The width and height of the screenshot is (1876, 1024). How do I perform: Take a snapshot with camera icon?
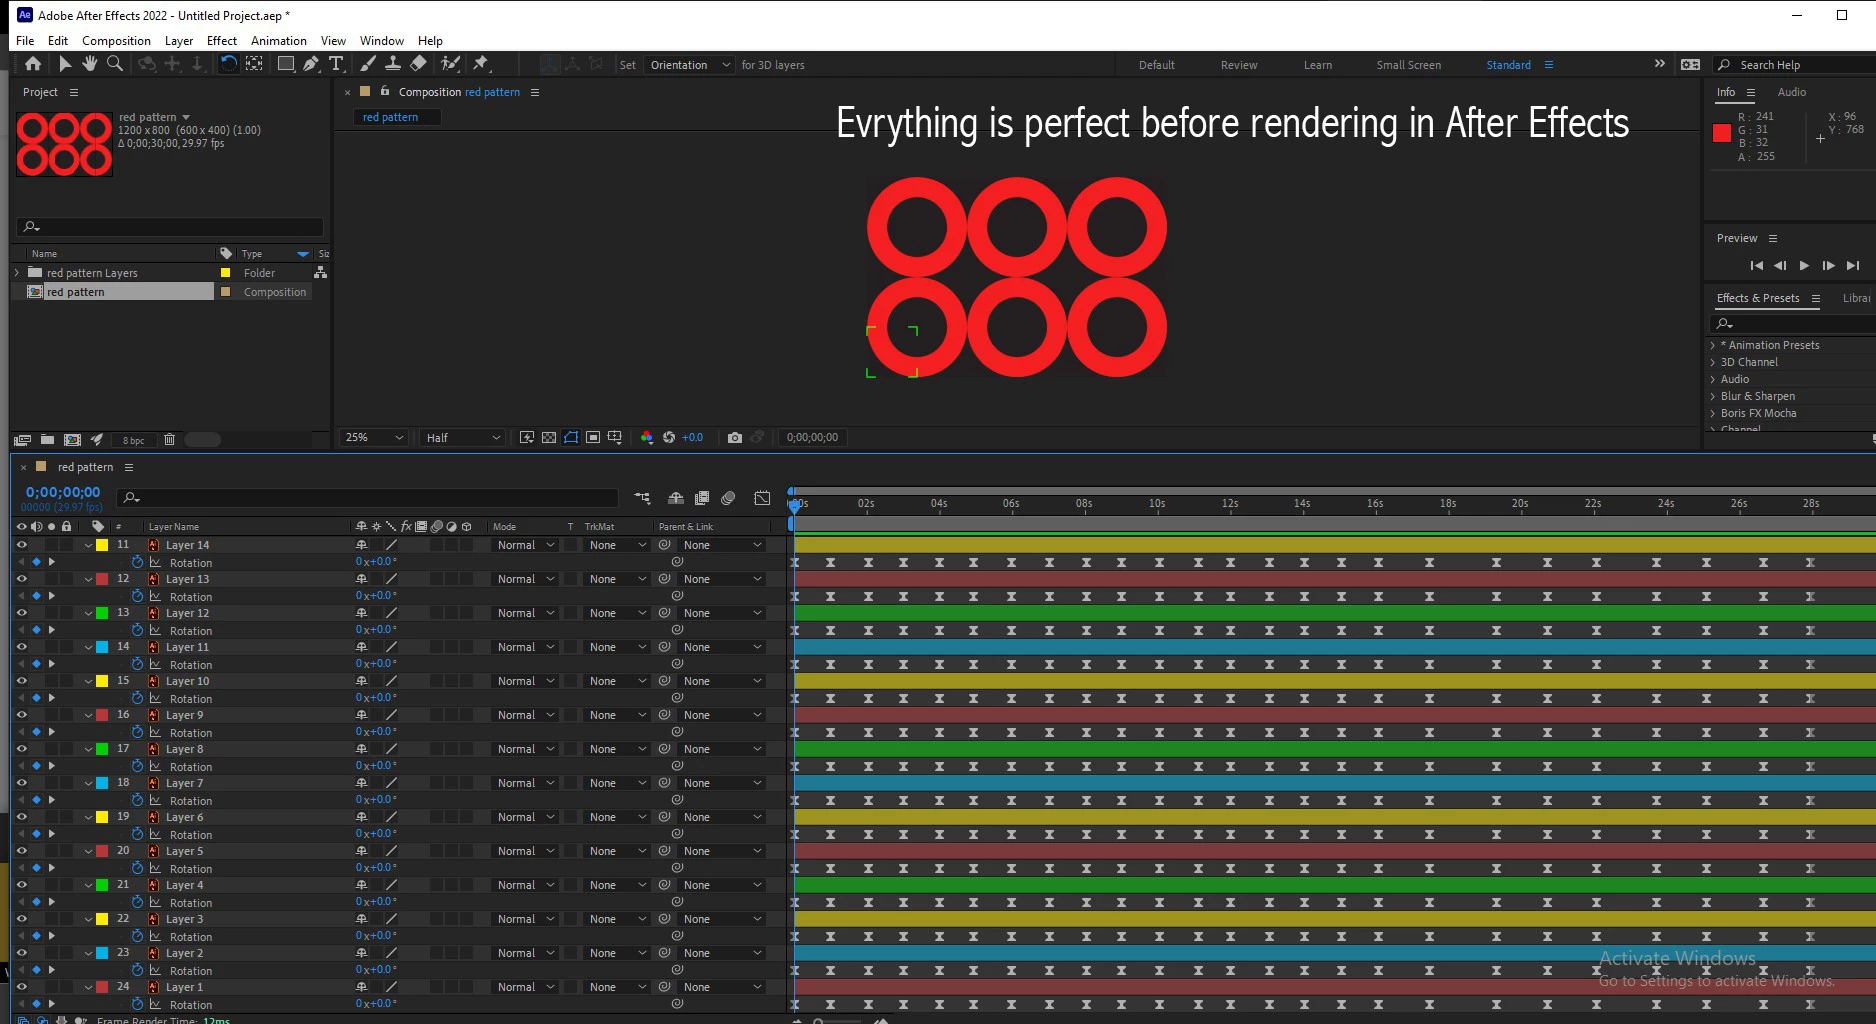(x=735, y=438)
